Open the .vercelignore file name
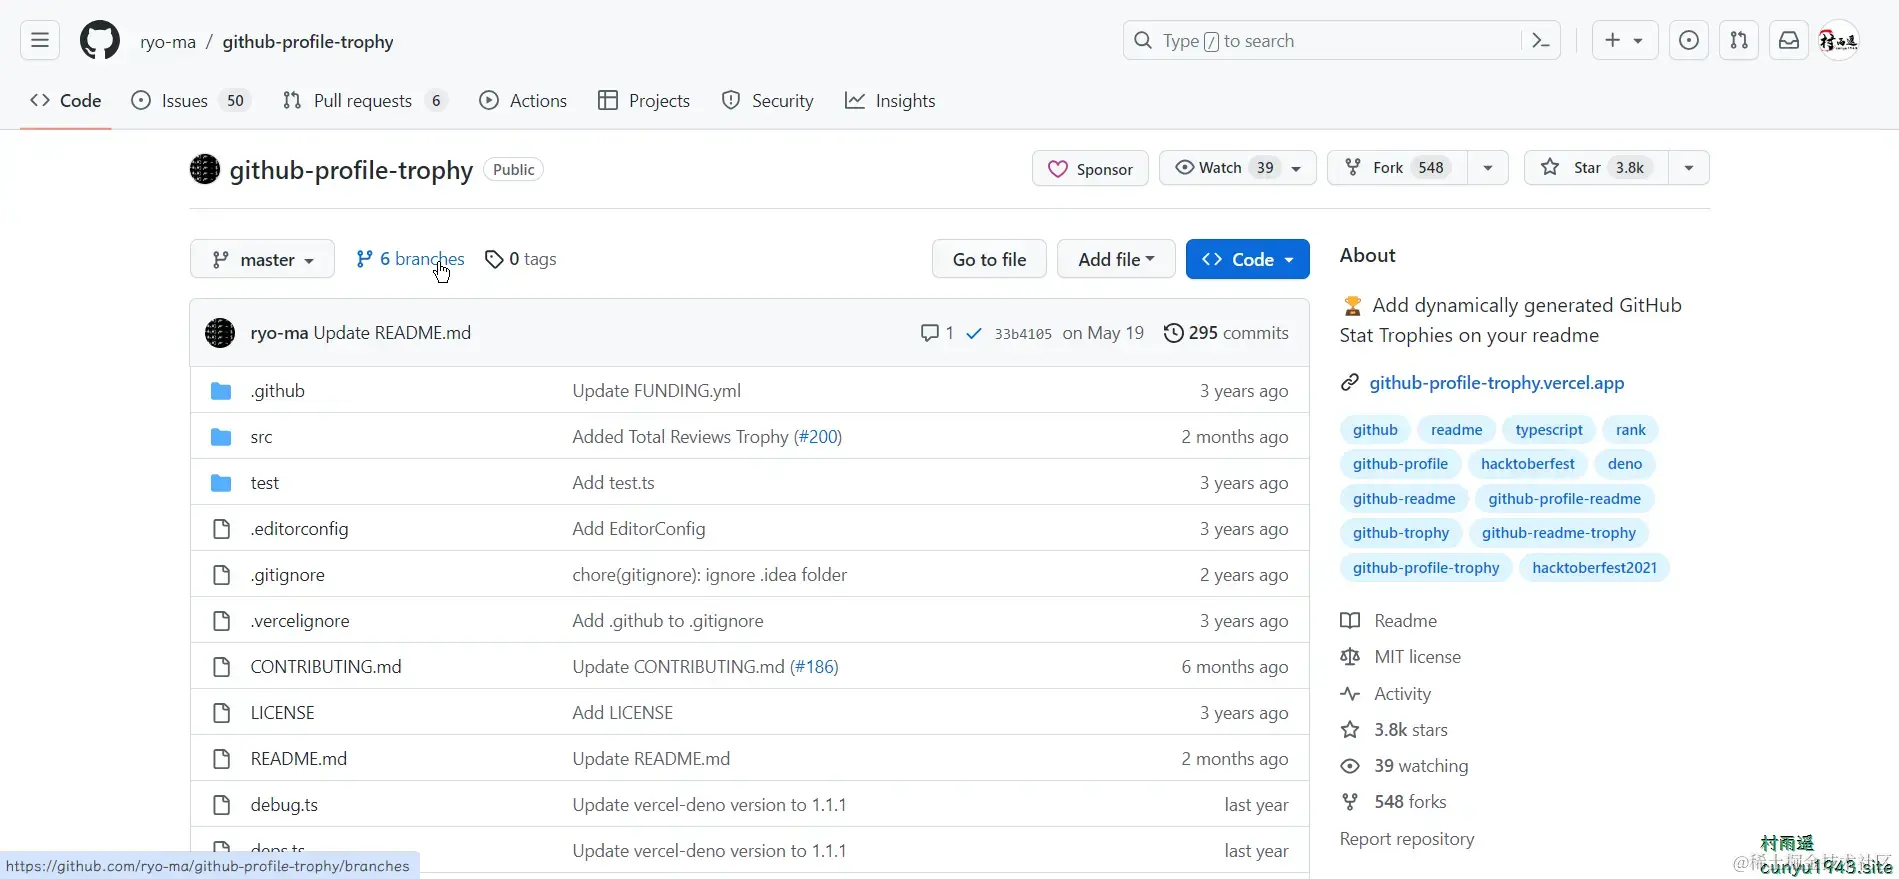This screenshot has height=879, width=1899. coord(300,621)
